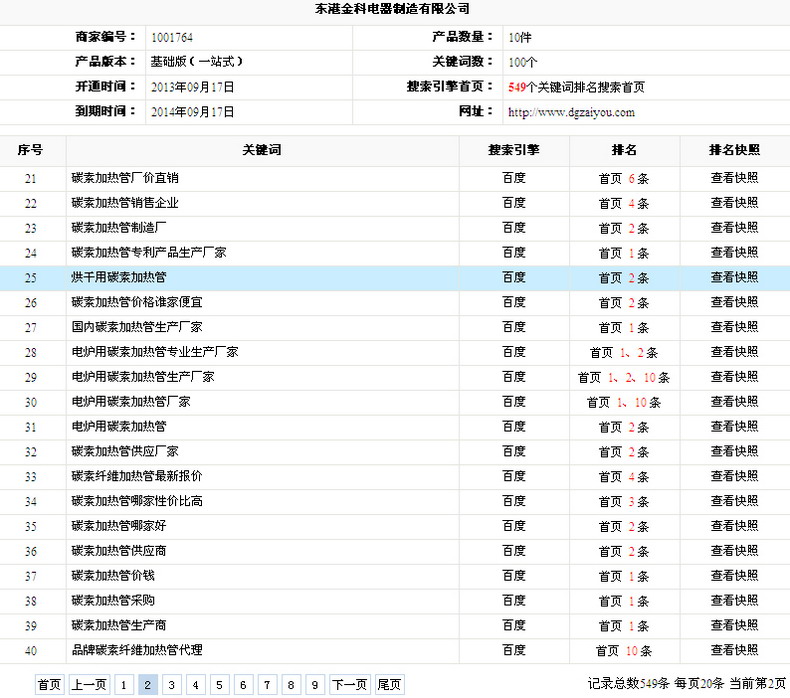Click the 上一页 pagination button
This screenshot has width=790, height=698.
point(89,684)
